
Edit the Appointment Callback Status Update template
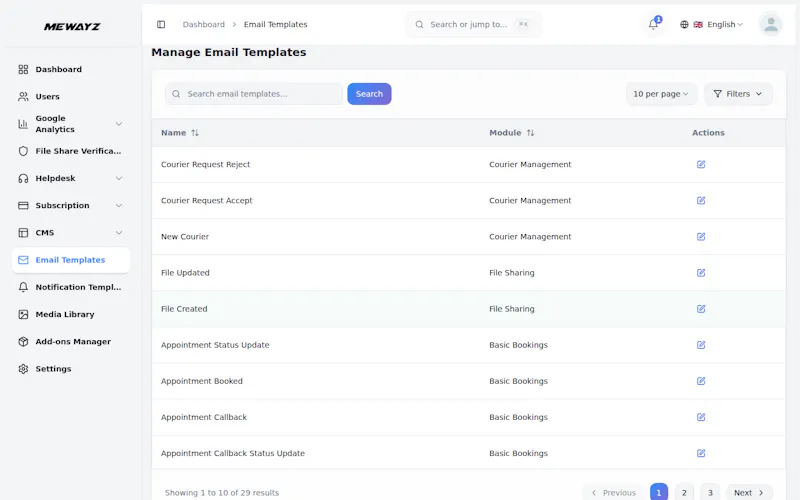[x=701, y=453]
